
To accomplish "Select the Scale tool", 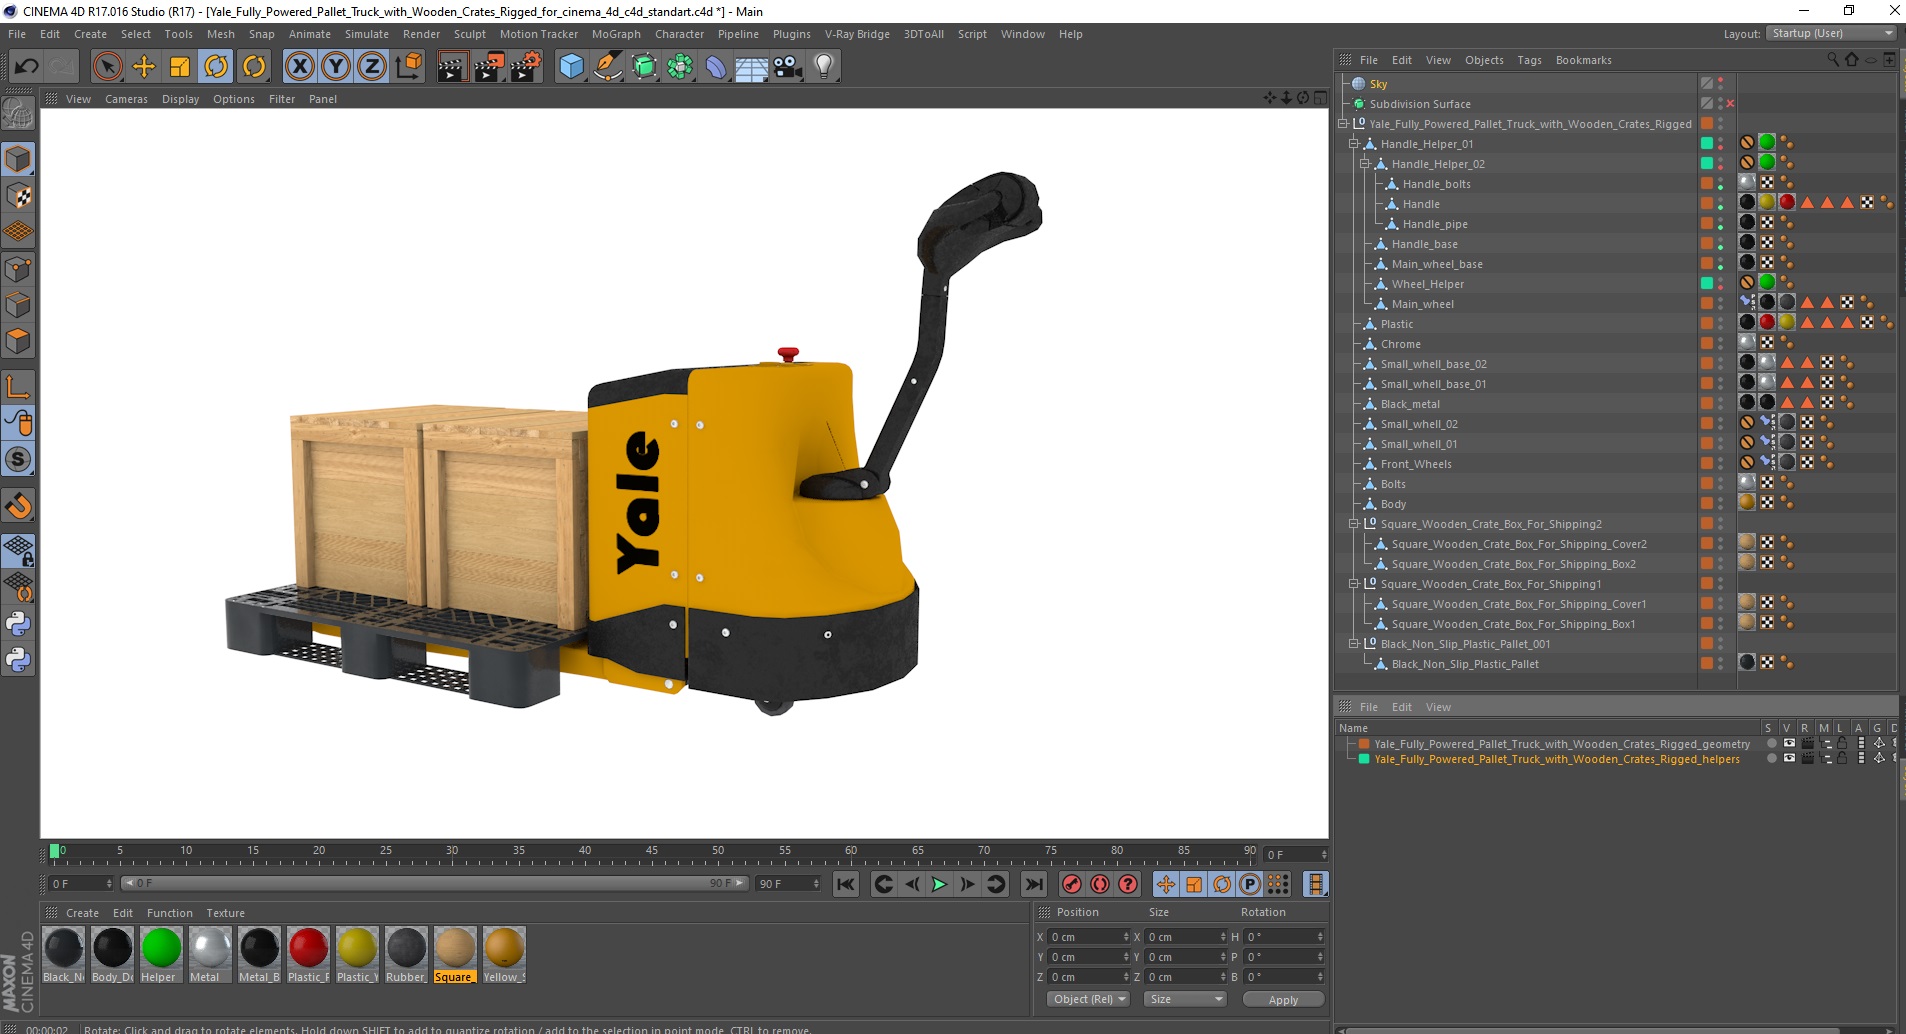I will click(180, 66).
